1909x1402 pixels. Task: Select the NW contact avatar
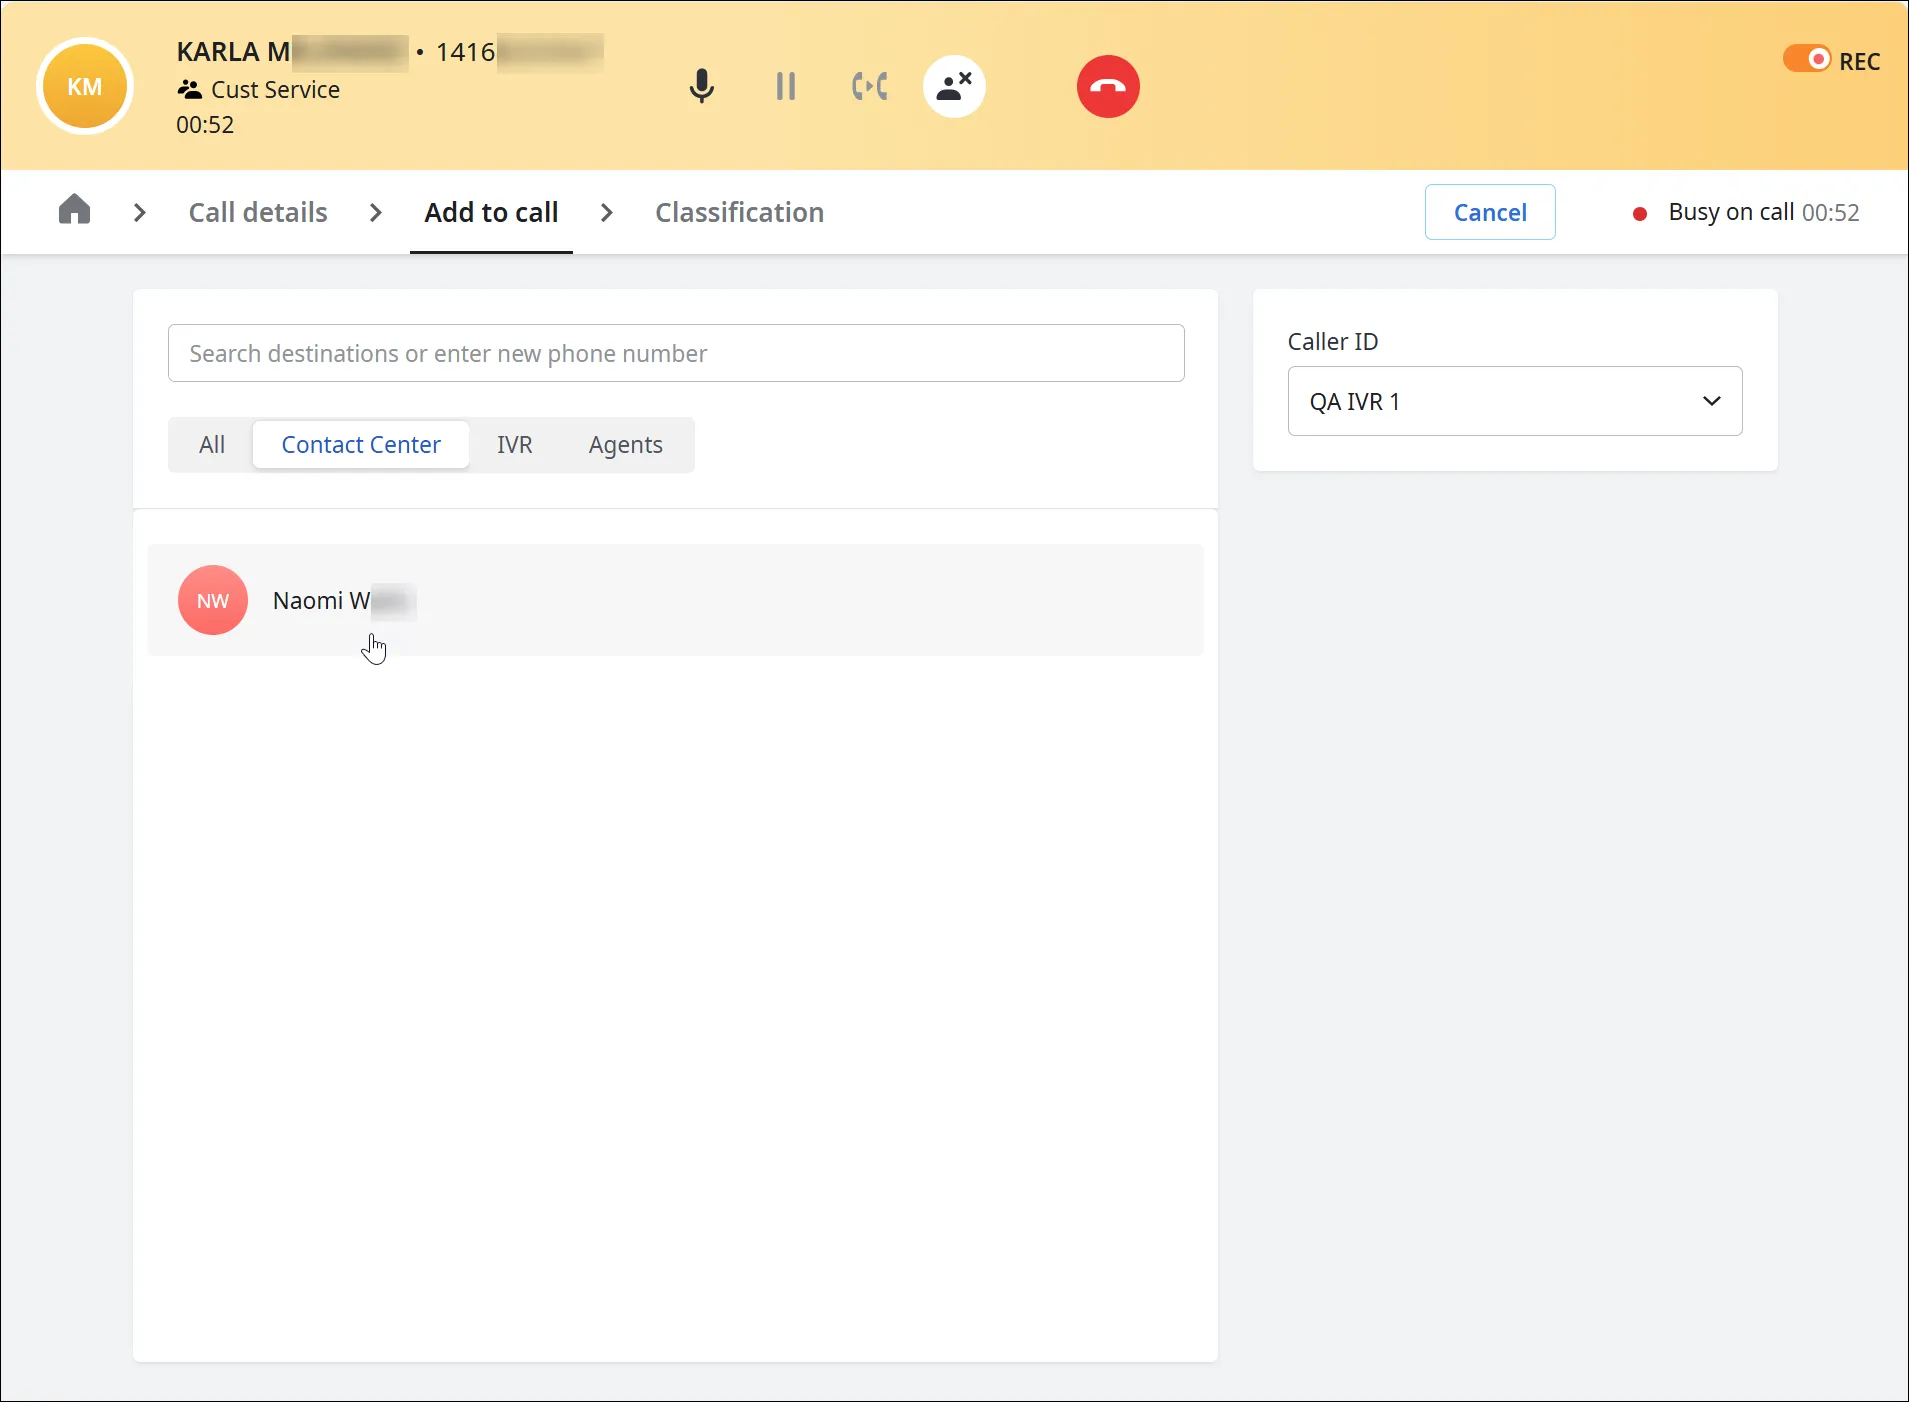coord(213,600)
